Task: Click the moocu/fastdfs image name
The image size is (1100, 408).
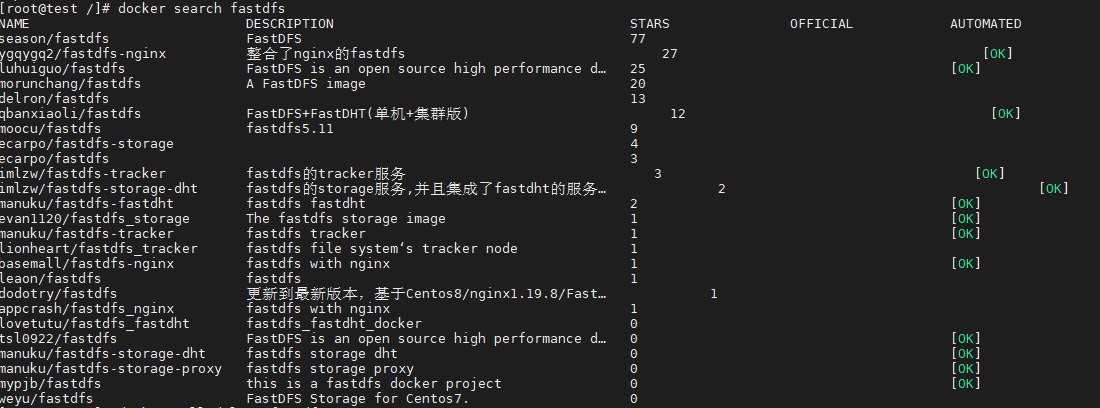Action: coord(51,129)
